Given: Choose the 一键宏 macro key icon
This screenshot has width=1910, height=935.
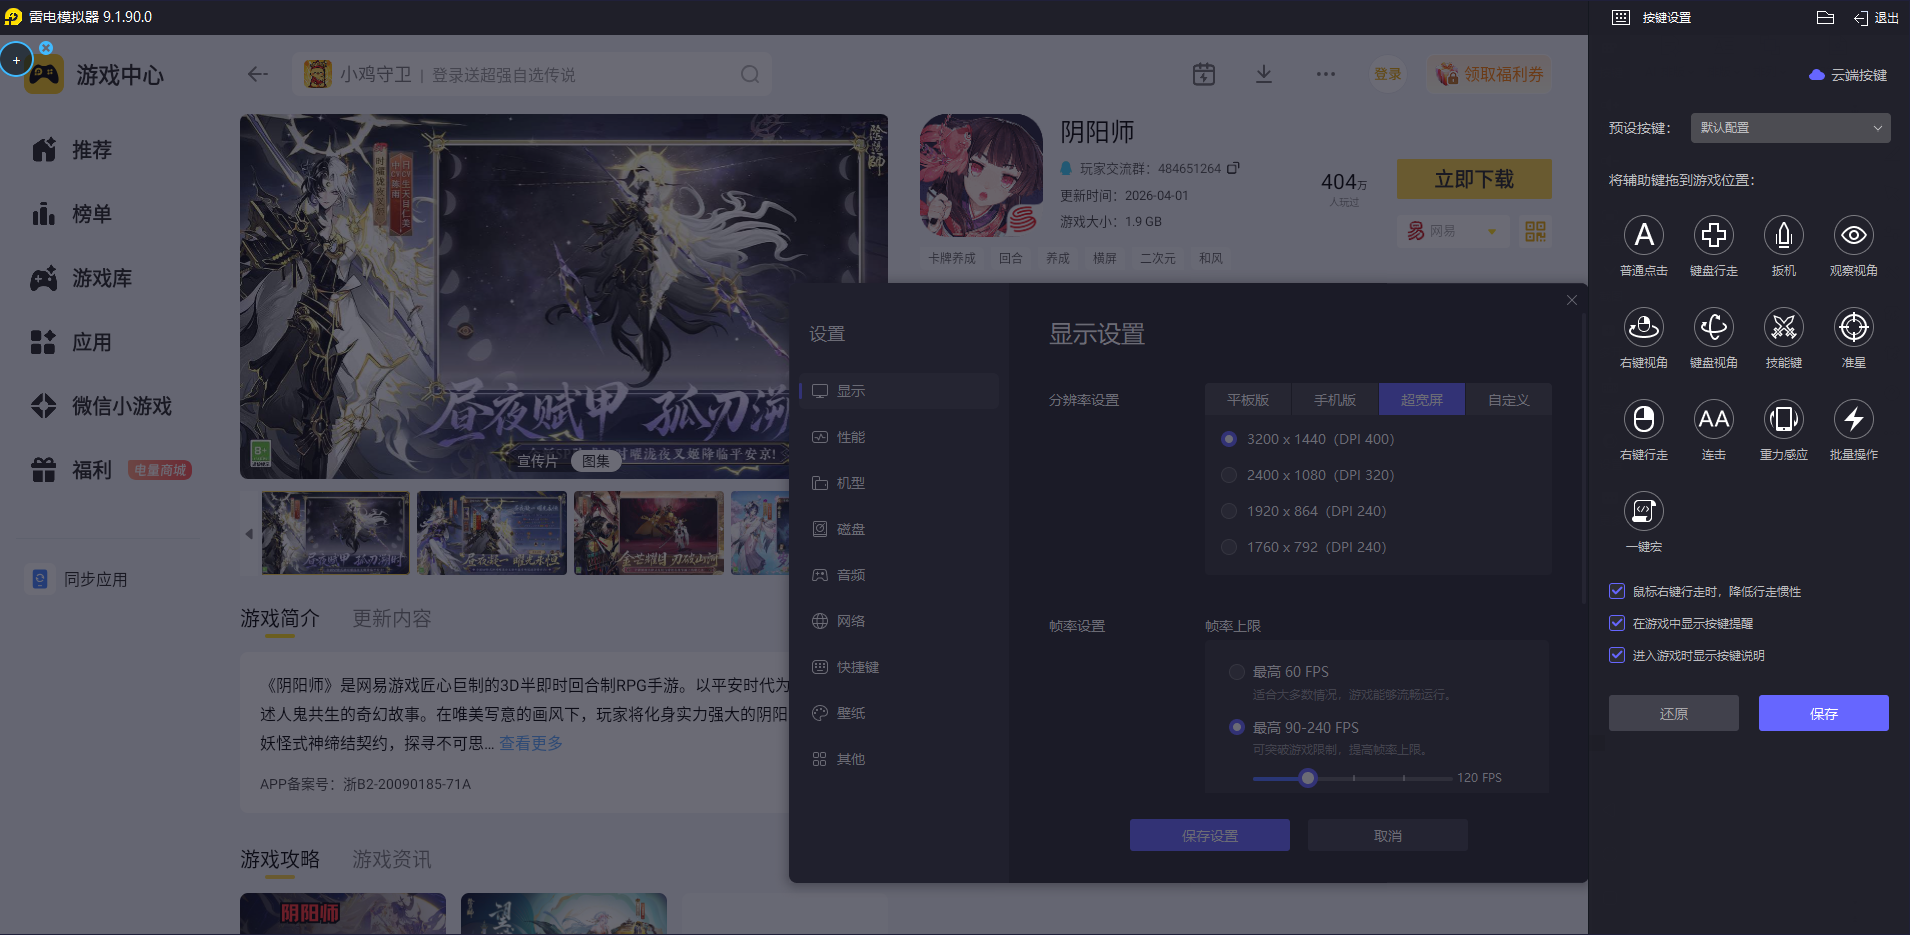Looking at the screenshot, I should click(1643, 512).
